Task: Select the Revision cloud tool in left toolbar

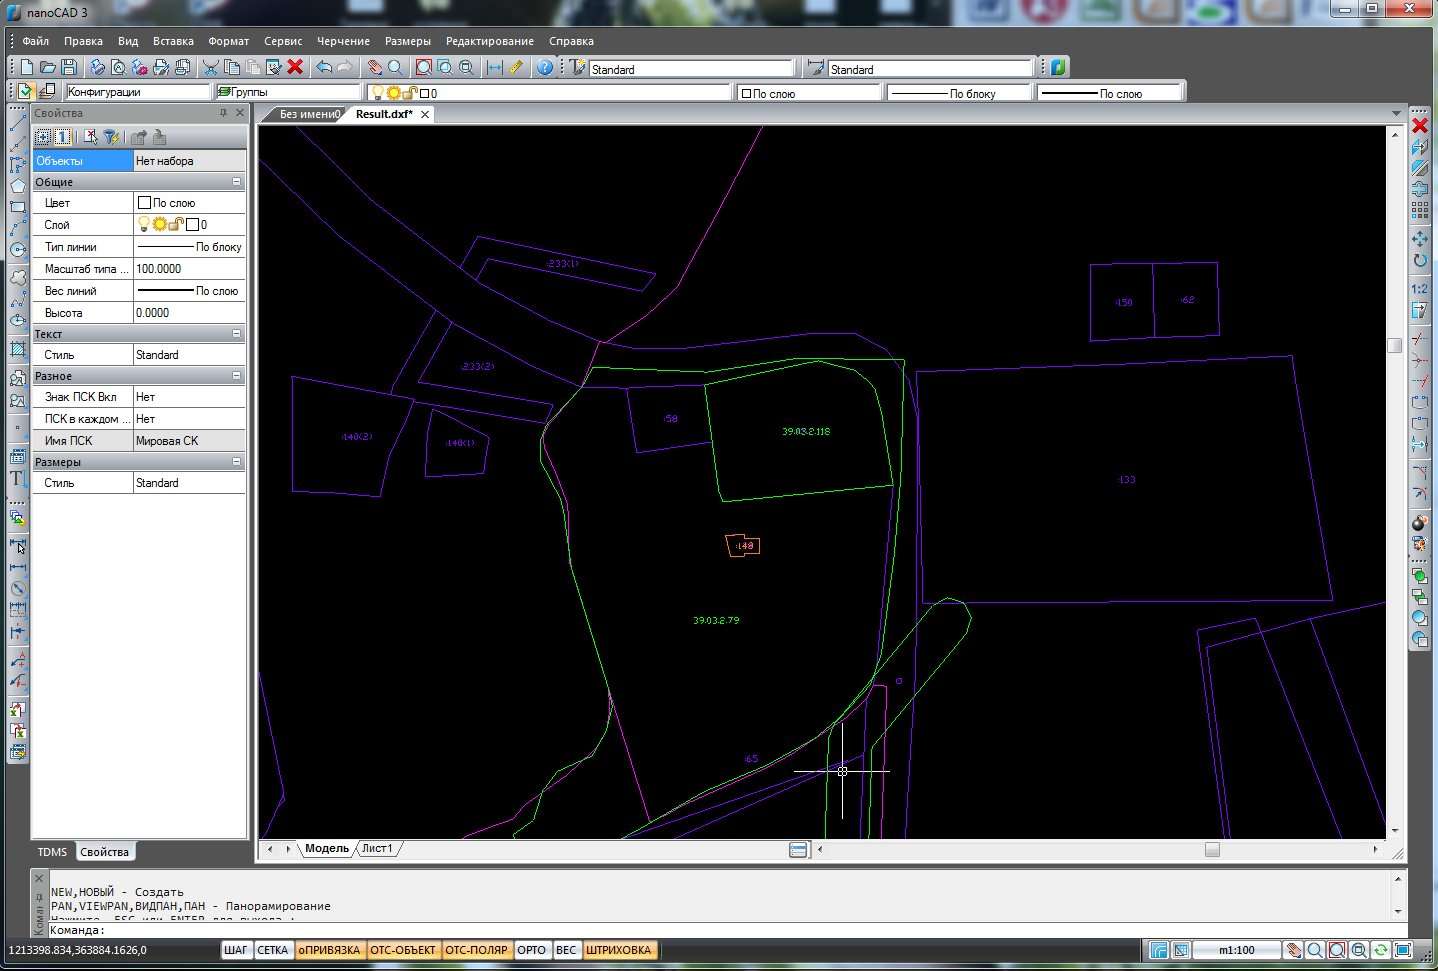Action: [18, 277]
